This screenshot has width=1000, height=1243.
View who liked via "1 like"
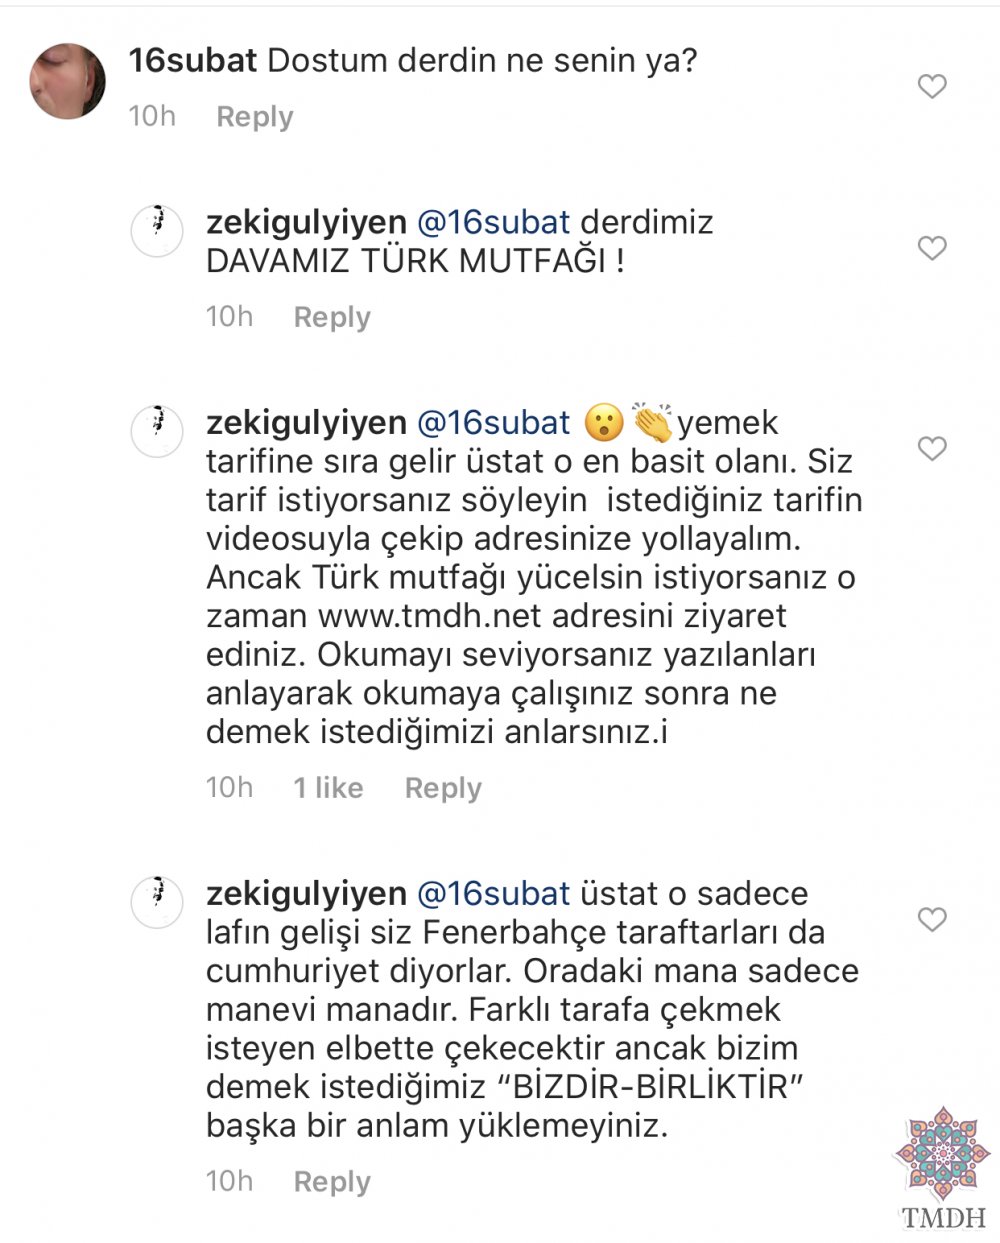(x=328, y=788)
